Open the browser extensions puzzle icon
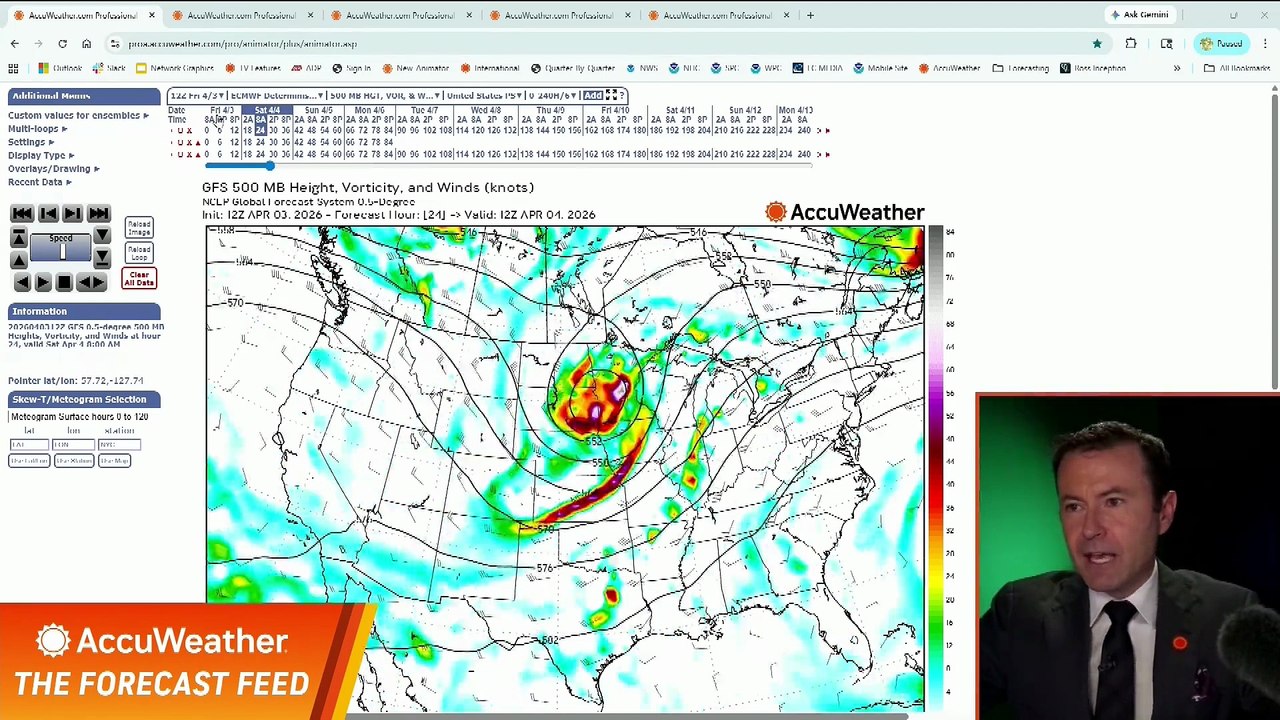 (x=1131, y=43)
